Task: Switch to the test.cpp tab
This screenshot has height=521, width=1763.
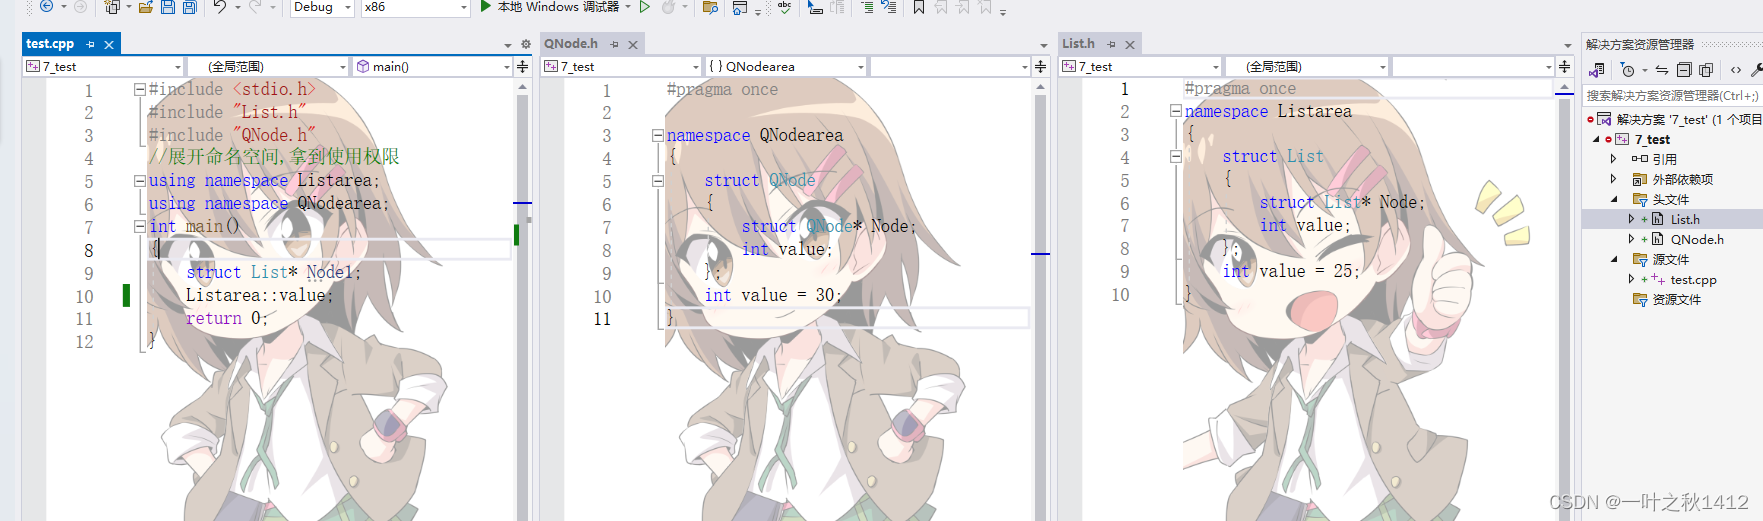Action: tap(50, 44)
